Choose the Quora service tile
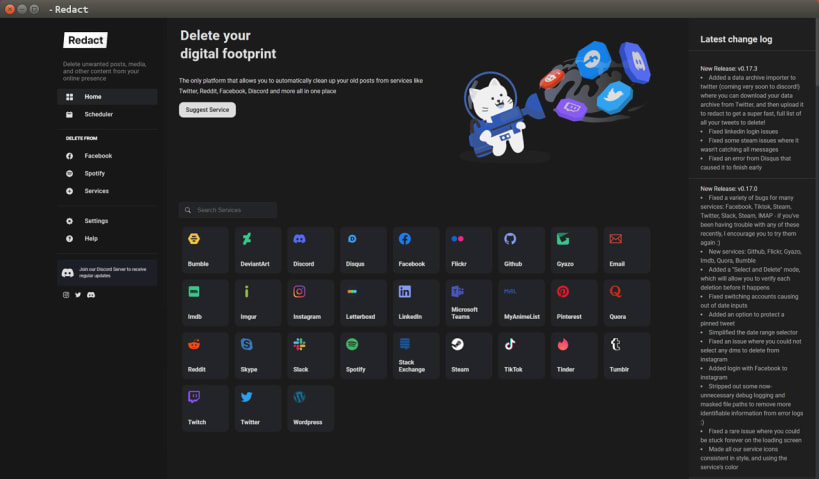 627,303
